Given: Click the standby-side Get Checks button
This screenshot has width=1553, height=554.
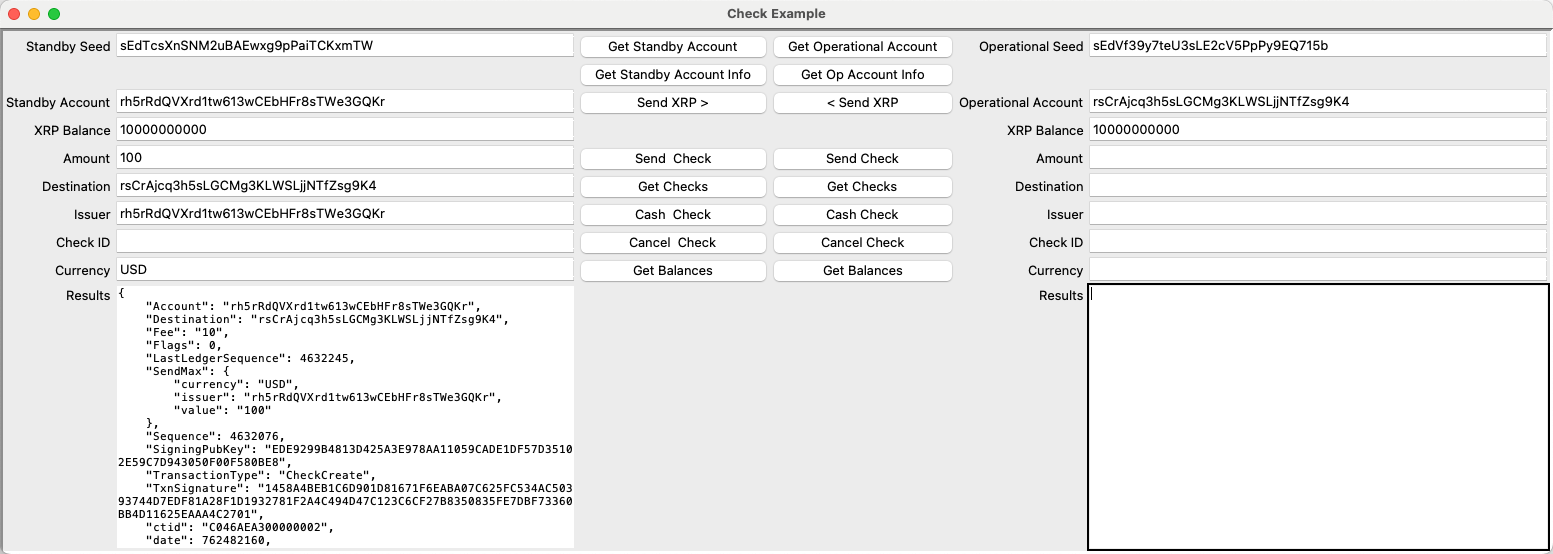Looking at the screenshot, I should point(672,186).
